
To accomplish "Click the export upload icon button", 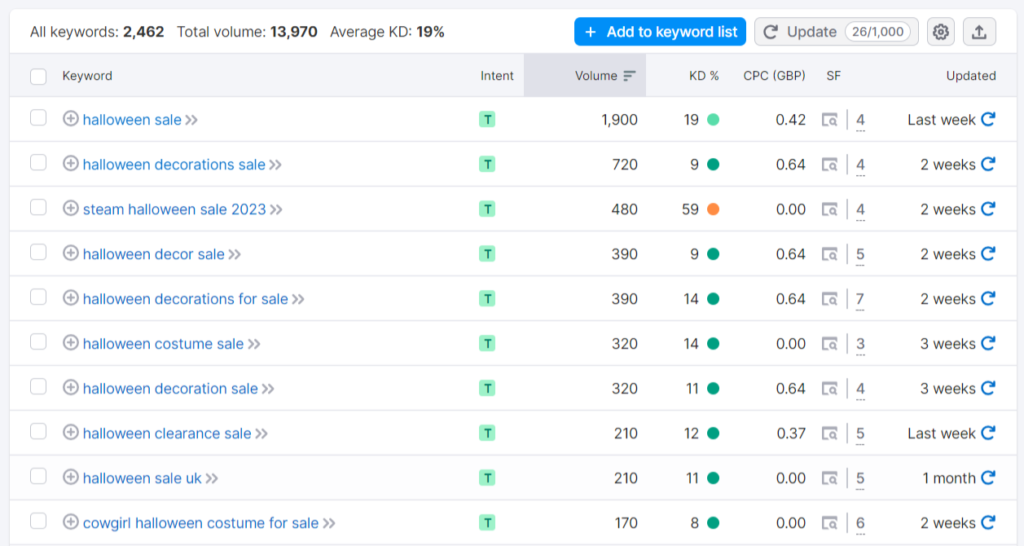I will click(979, 31).
